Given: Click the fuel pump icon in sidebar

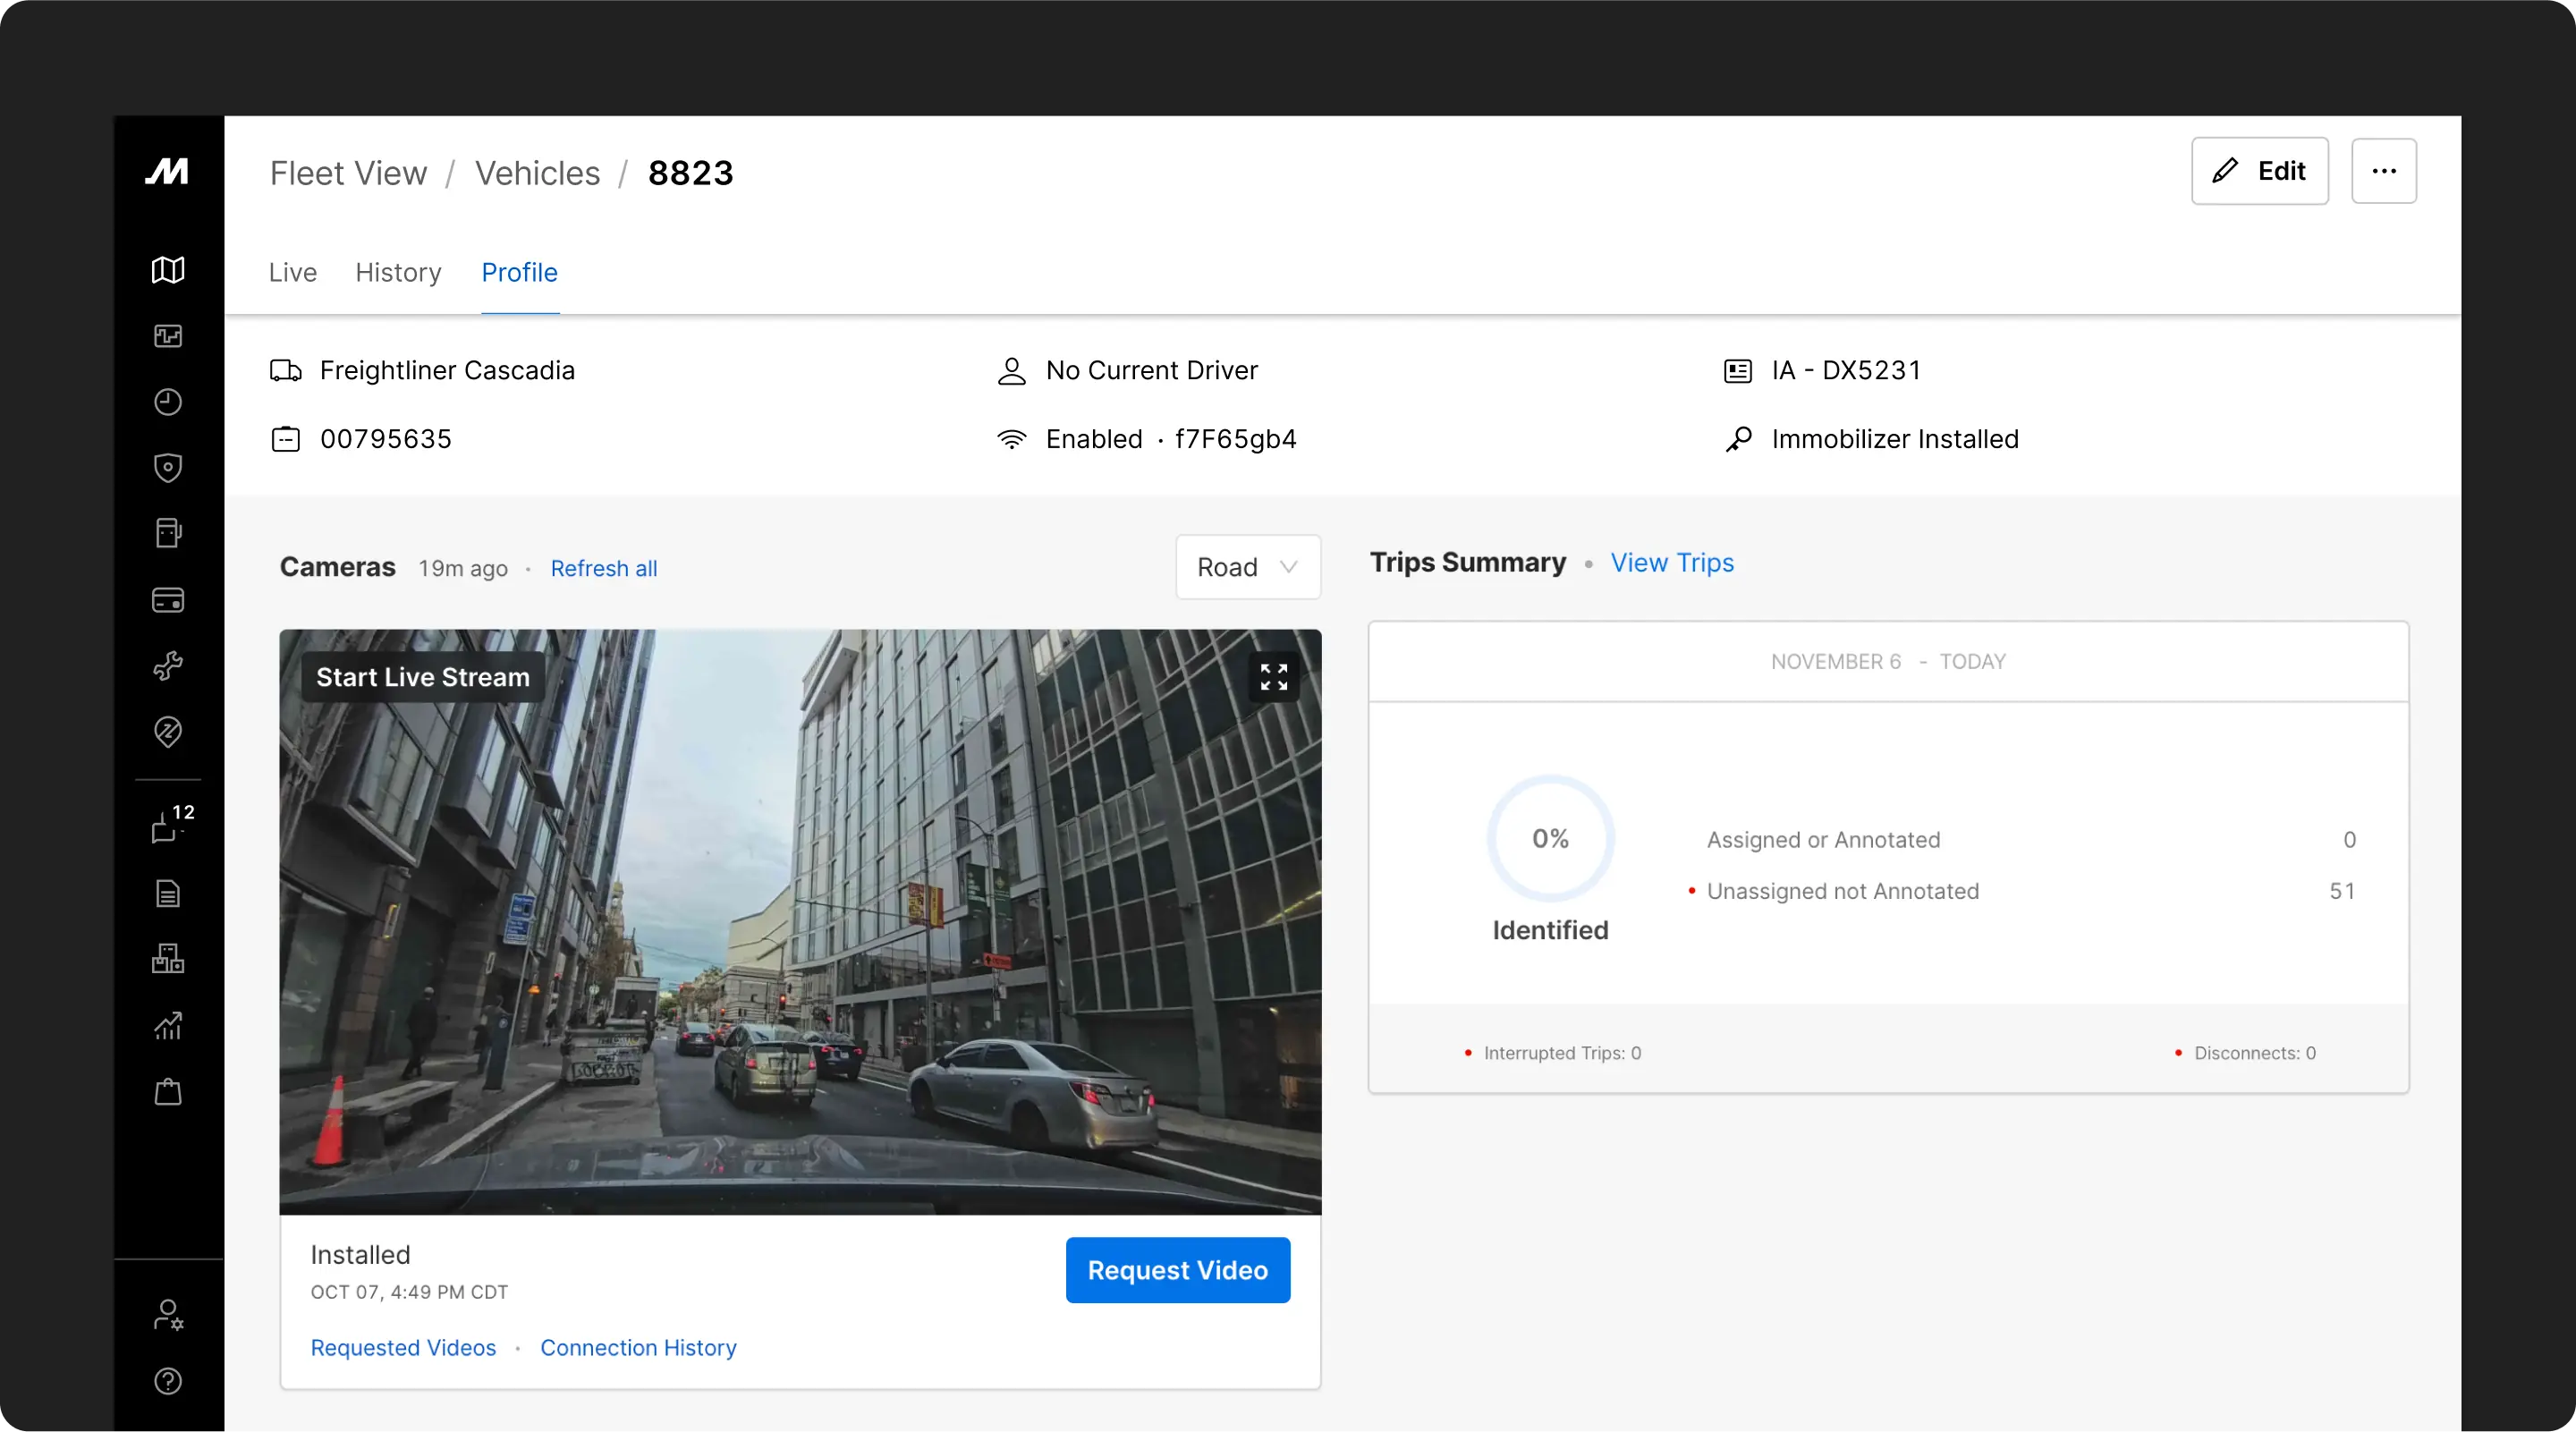Looking at the screenshot, I should click(x=168, y=534).
